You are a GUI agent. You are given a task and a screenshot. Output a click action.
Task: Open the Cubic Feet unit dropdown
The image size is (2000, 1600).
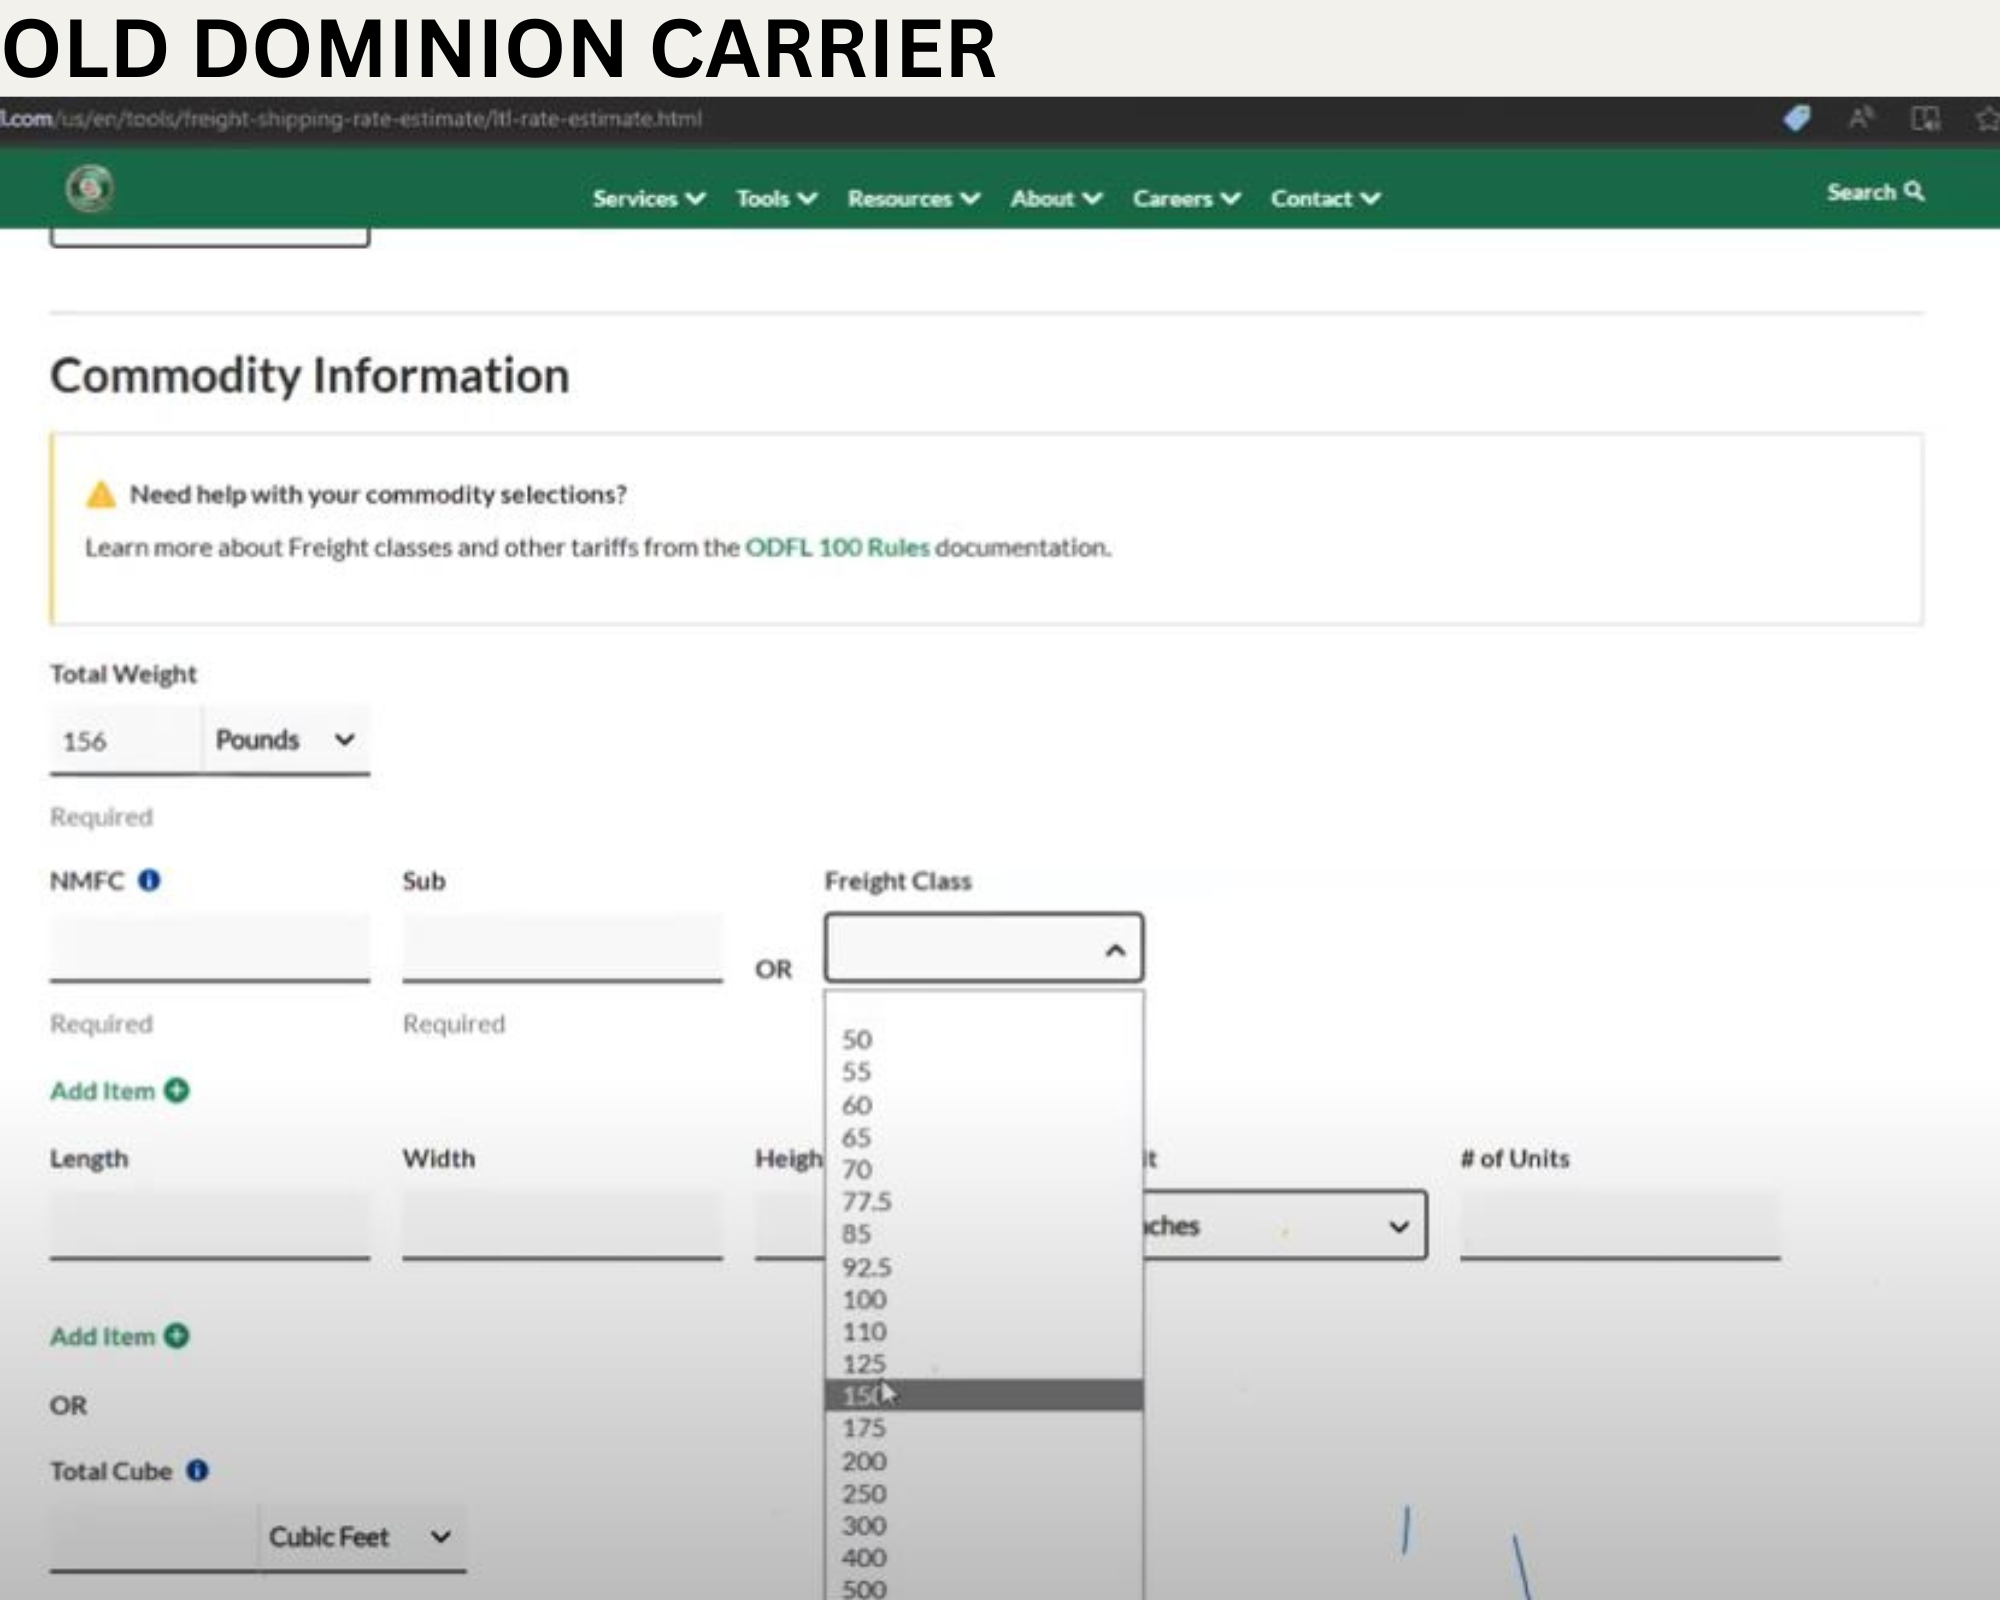(360, 1537)
